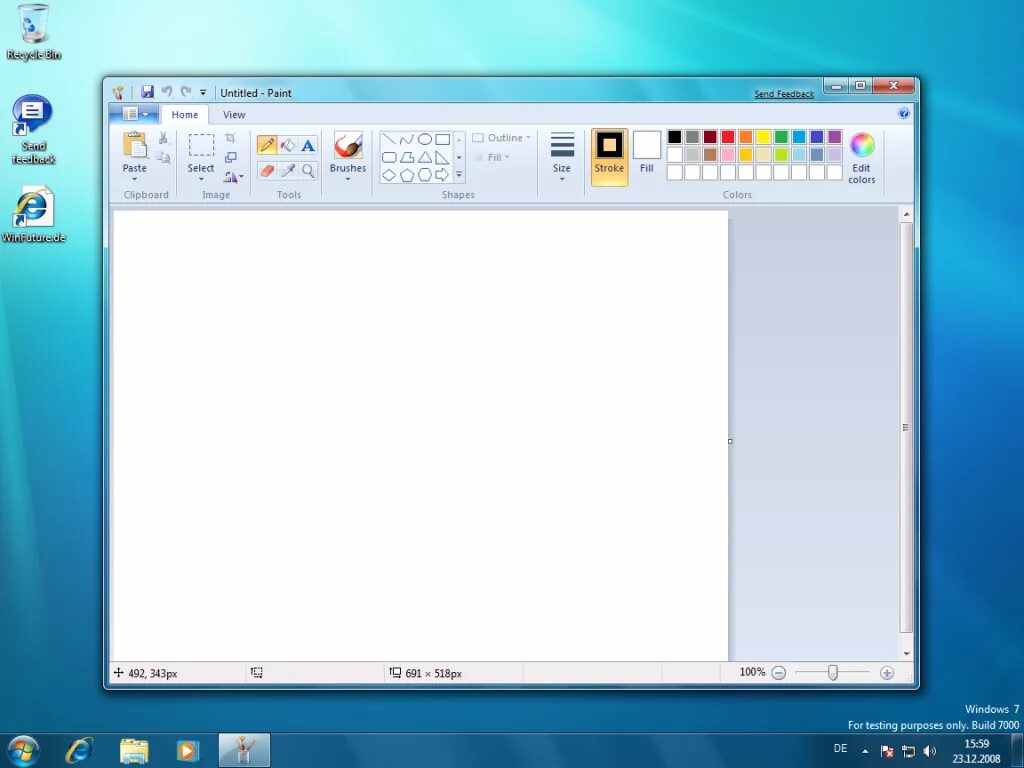Viewport: 1024px width, 768px height.
Task: Open the Size line thickness dropdown
Action: [x=562, y=157]
